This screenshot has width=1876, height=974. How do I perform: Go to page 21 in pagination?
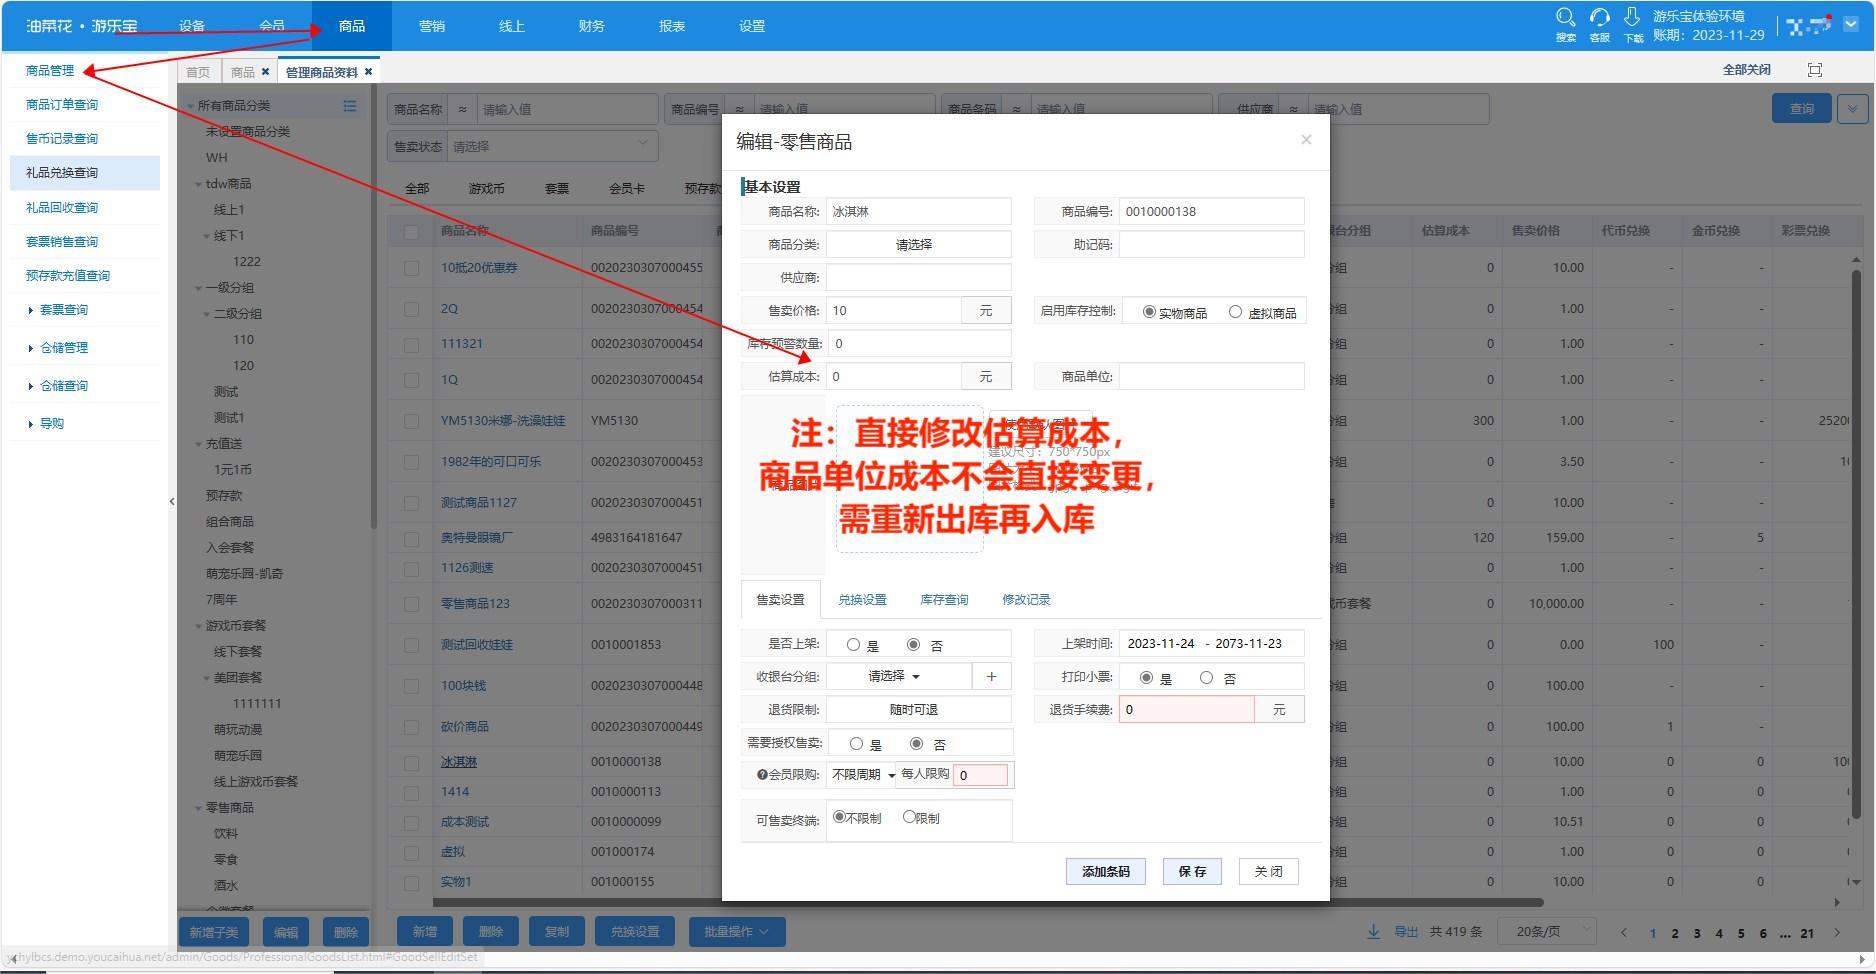click(x=1807, y=933)
